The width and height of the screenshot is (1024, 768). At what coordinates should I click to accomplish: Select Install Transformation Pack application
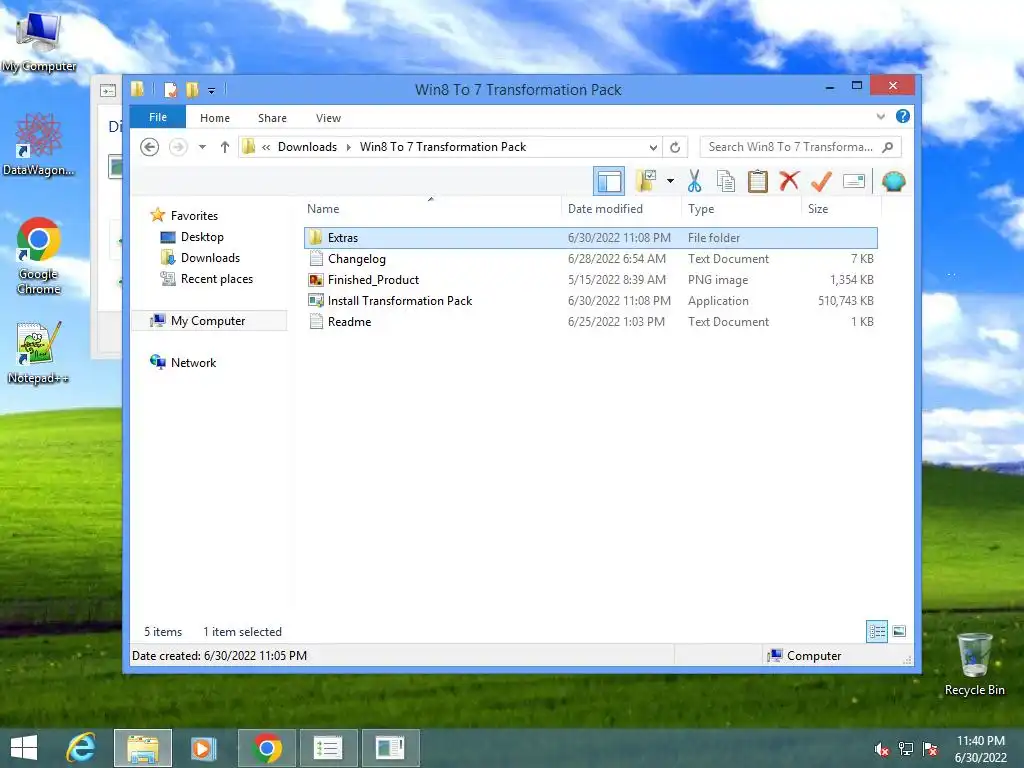(x=590, y=300)
